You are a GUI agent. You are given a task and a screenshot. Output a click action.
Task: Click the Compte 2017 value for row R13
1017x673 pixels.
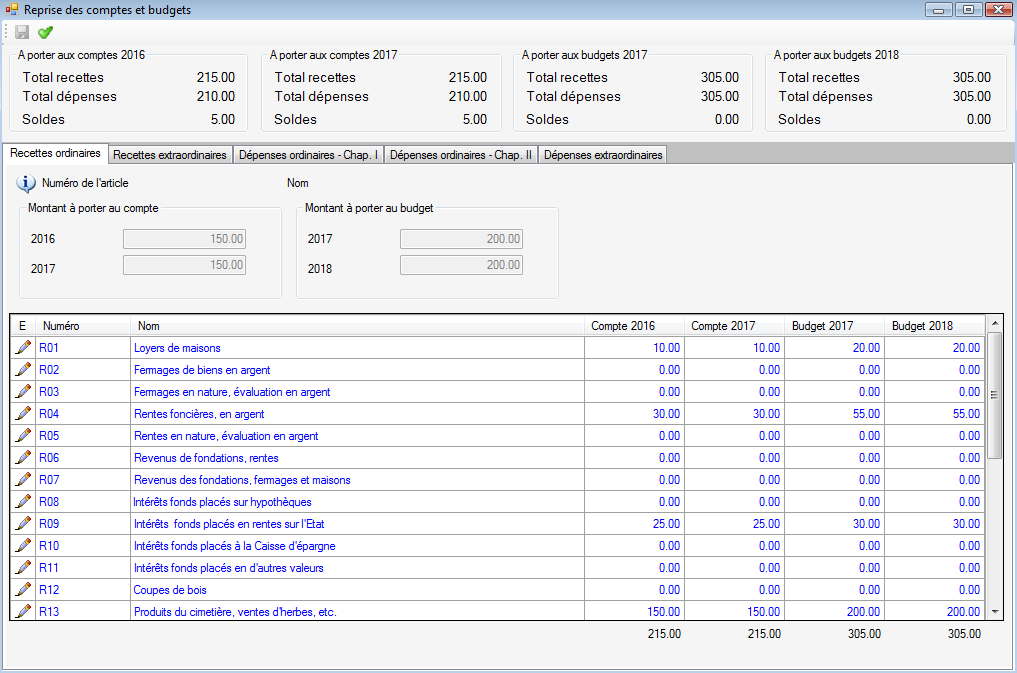click(x=734, y=611)
